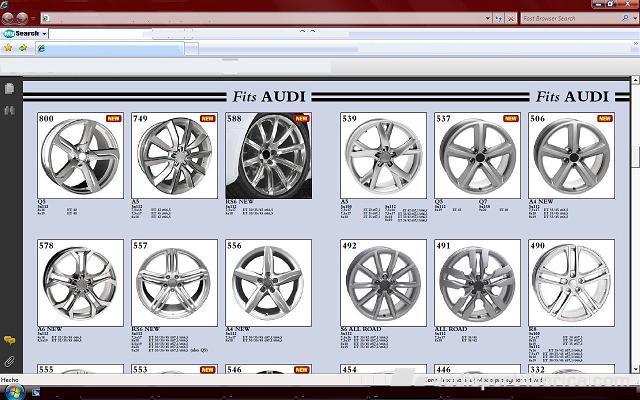
Task: Open a new blank tab
Action: click(191, 49)
